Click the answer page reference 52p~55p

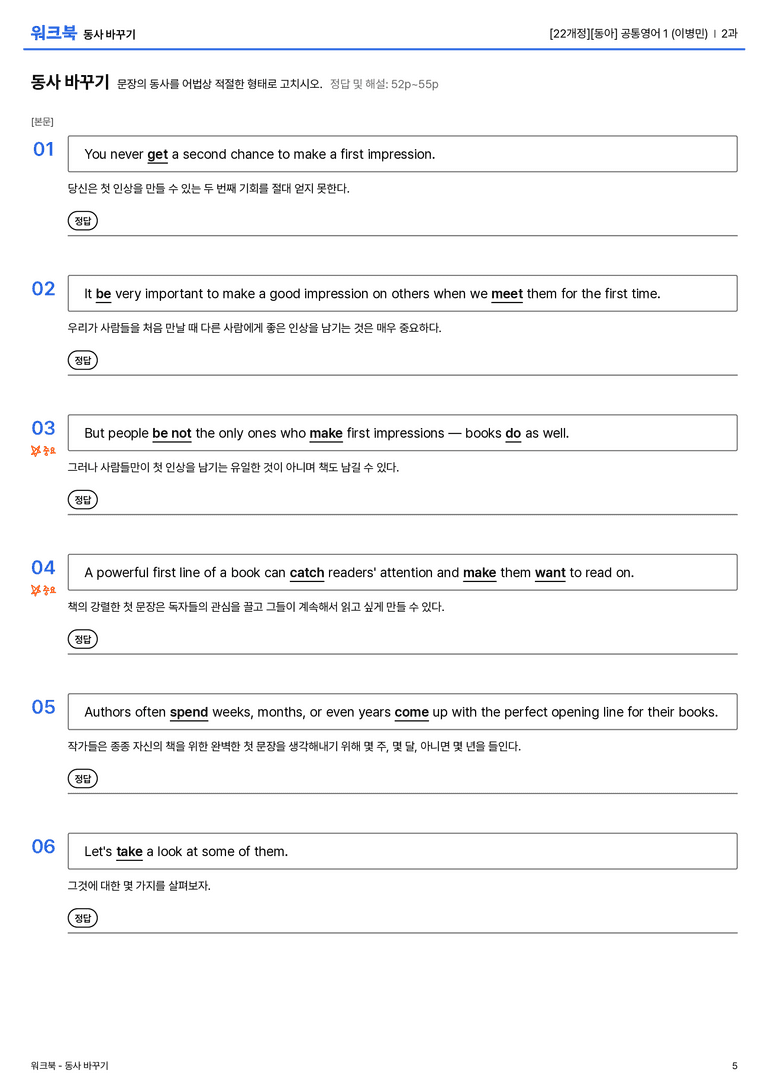(x=414, y=85)
